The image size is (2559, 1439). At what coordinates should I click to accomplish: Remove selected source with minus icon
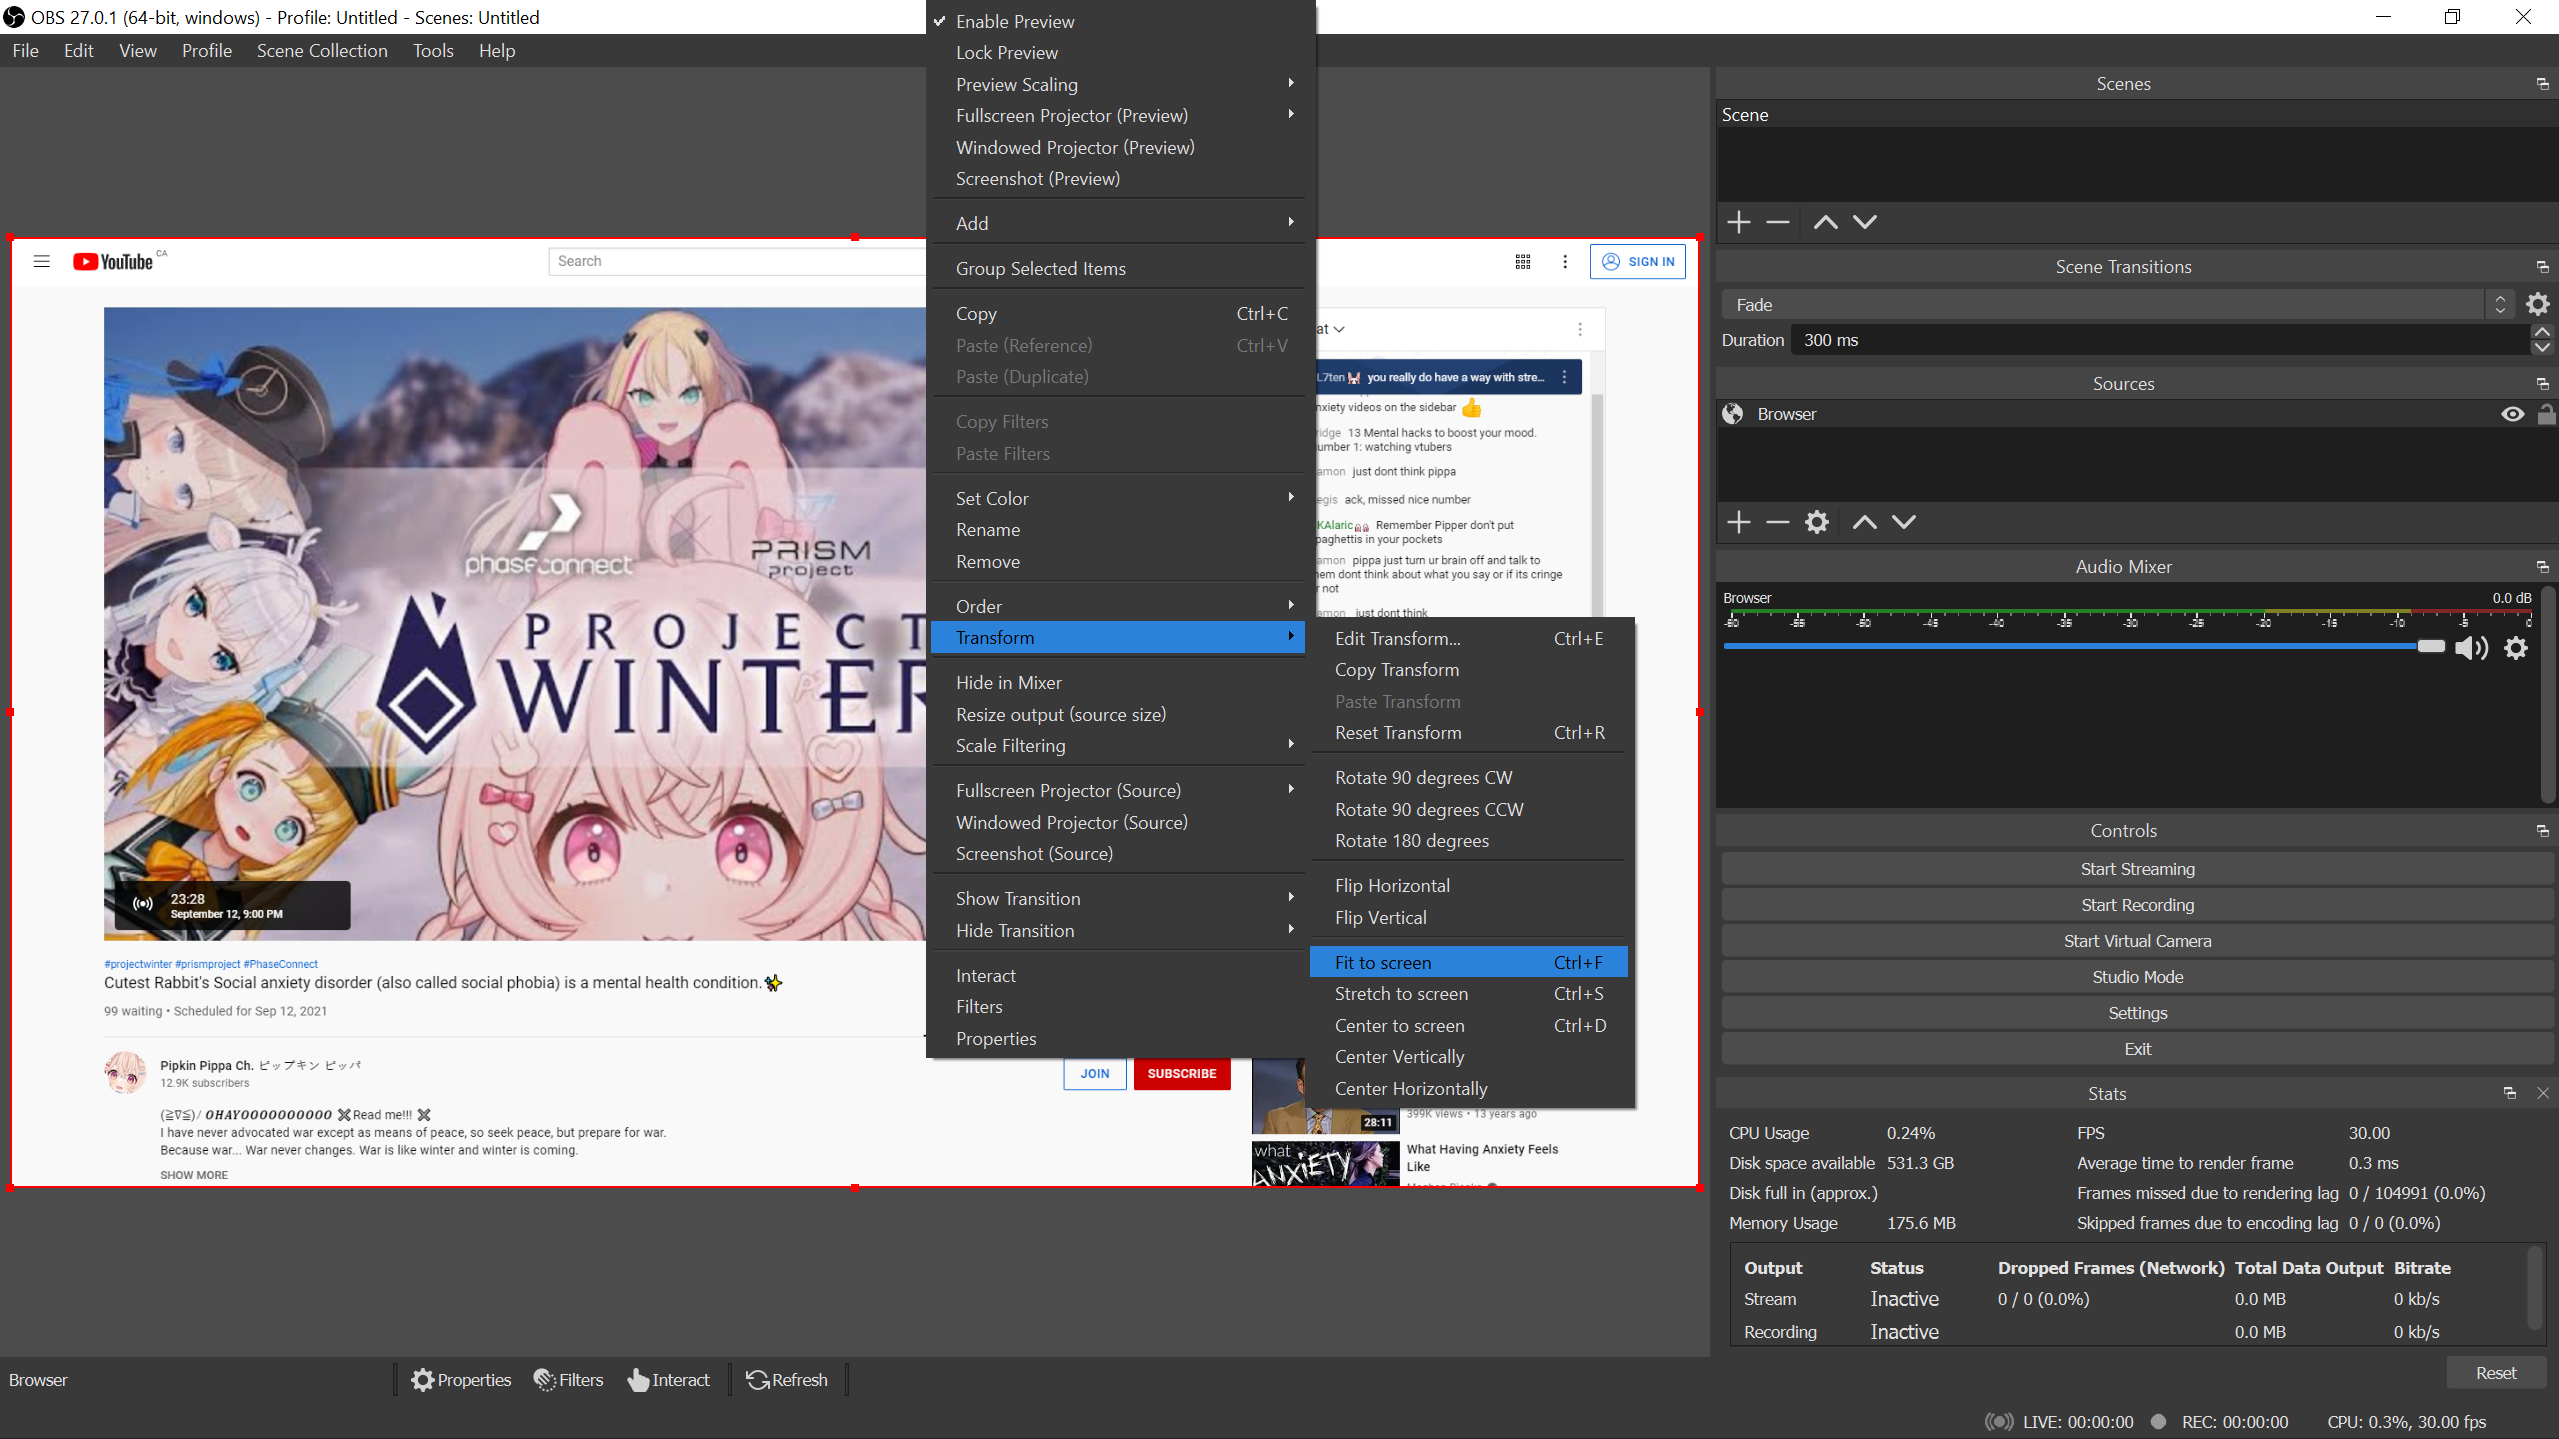tap(1777, 522)
